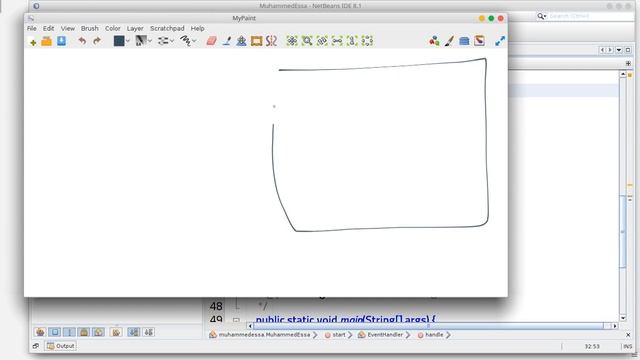
Task: Click the handle breadcrumb
Action: [434, 335]
